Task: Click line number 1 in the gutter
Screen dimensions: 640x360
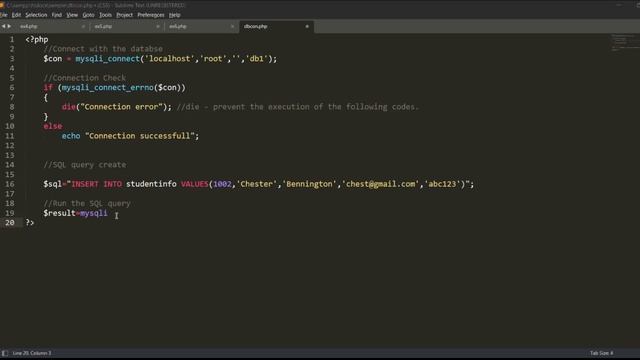Action: point(12,40)
